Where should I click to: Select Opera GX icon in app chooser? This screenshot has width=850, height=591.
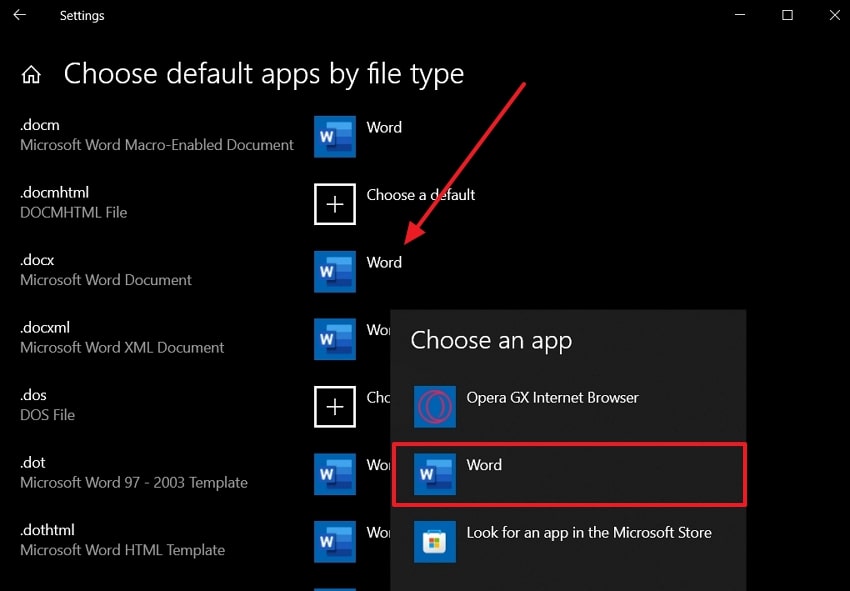click(435, 407)
